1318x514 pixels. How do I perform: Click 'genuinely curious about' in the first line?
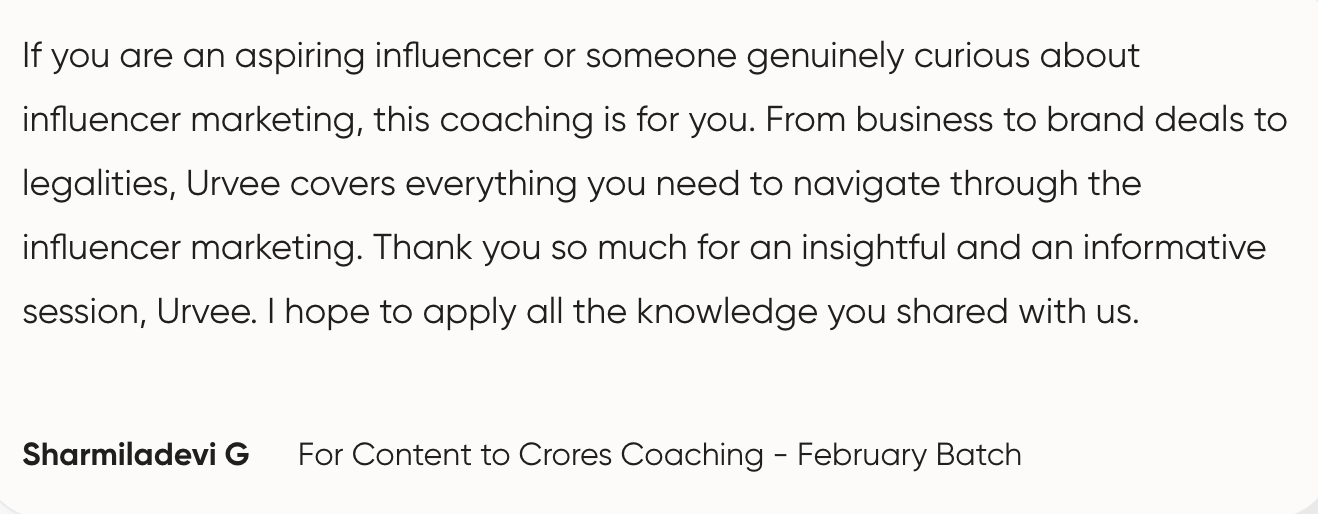coord(943,57)
